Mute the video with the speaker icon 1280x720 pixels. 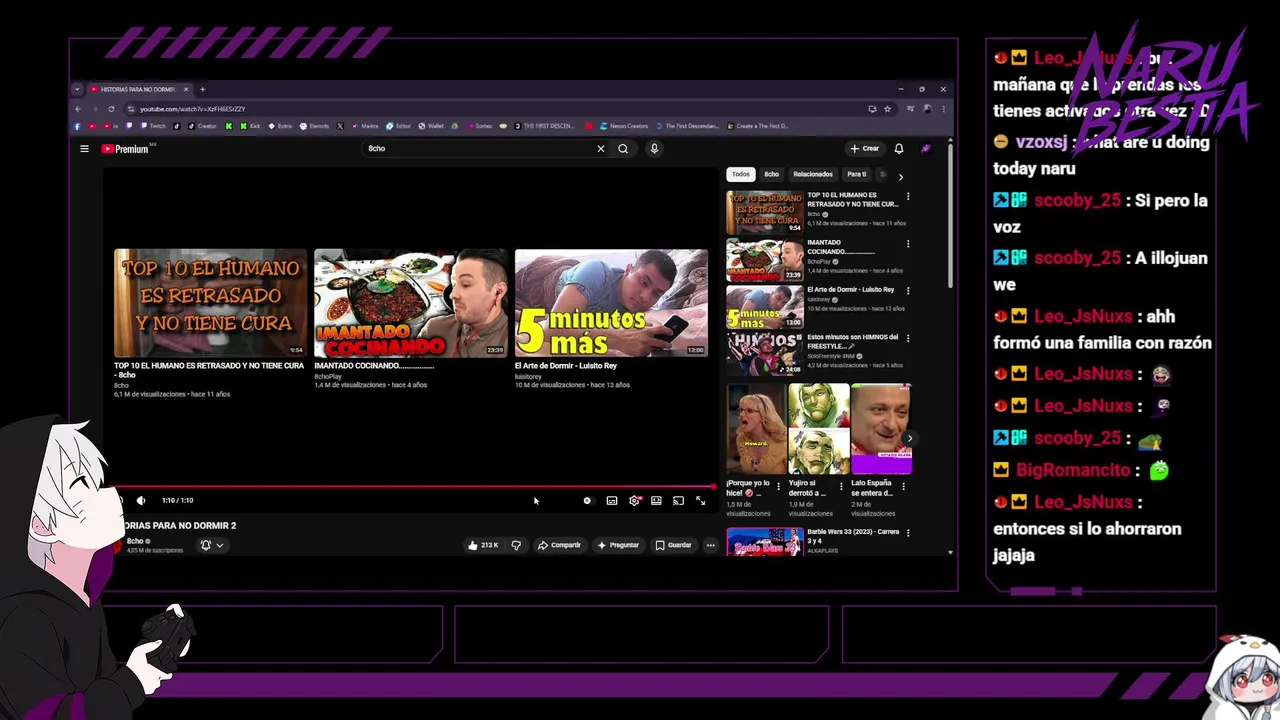141,500
